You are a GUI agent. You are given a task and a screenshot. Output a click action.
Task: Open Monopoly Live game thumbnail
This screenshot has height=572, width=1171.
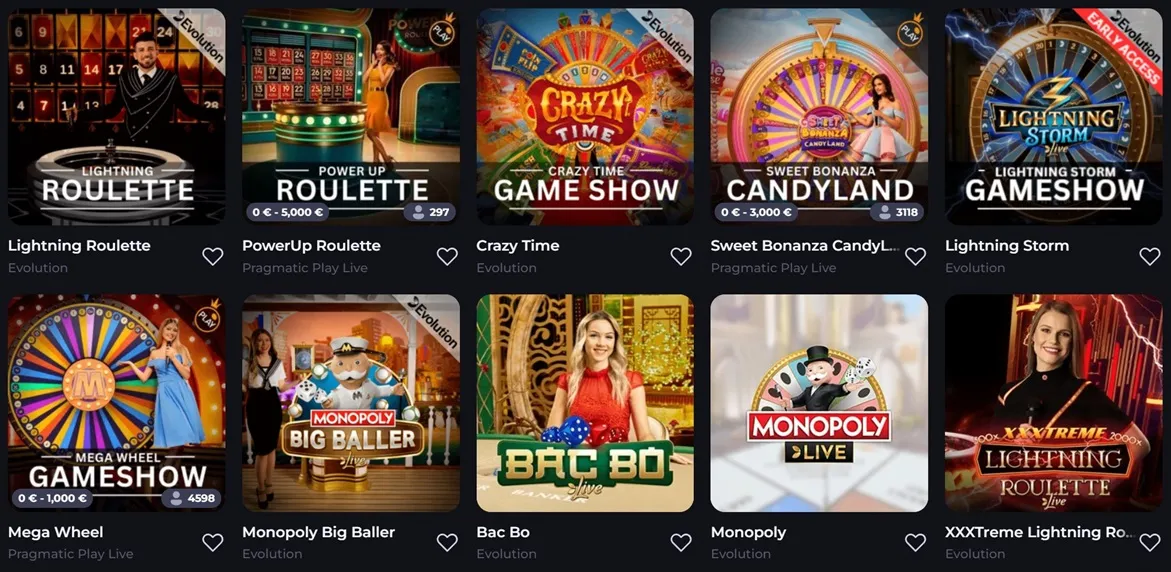coord(819,402)
